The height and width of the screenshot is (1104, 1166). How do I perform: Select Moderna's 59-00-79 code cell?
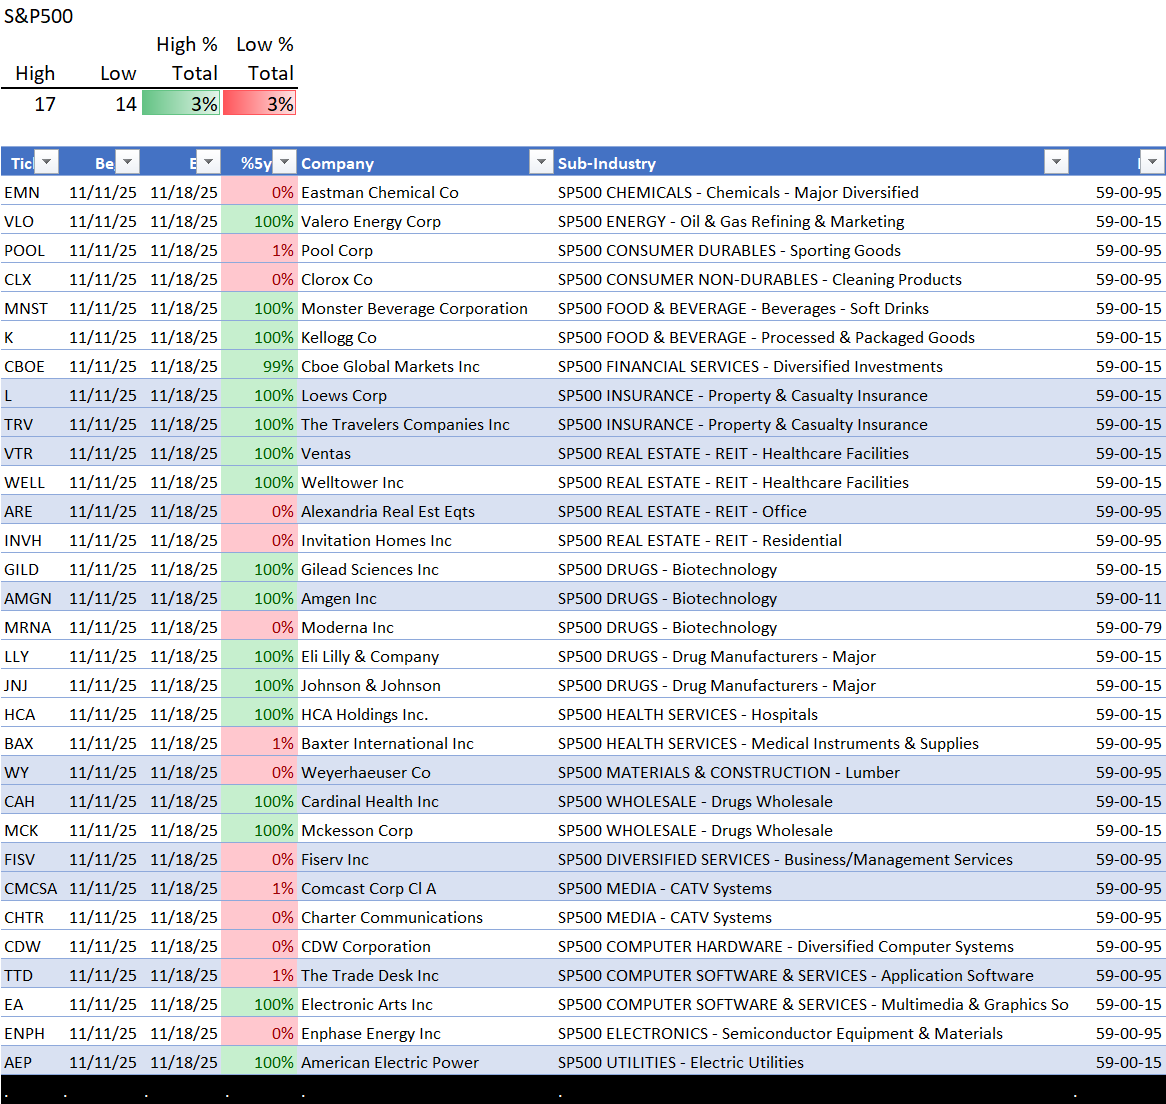pyautogui.click(x=1128, y=628)
